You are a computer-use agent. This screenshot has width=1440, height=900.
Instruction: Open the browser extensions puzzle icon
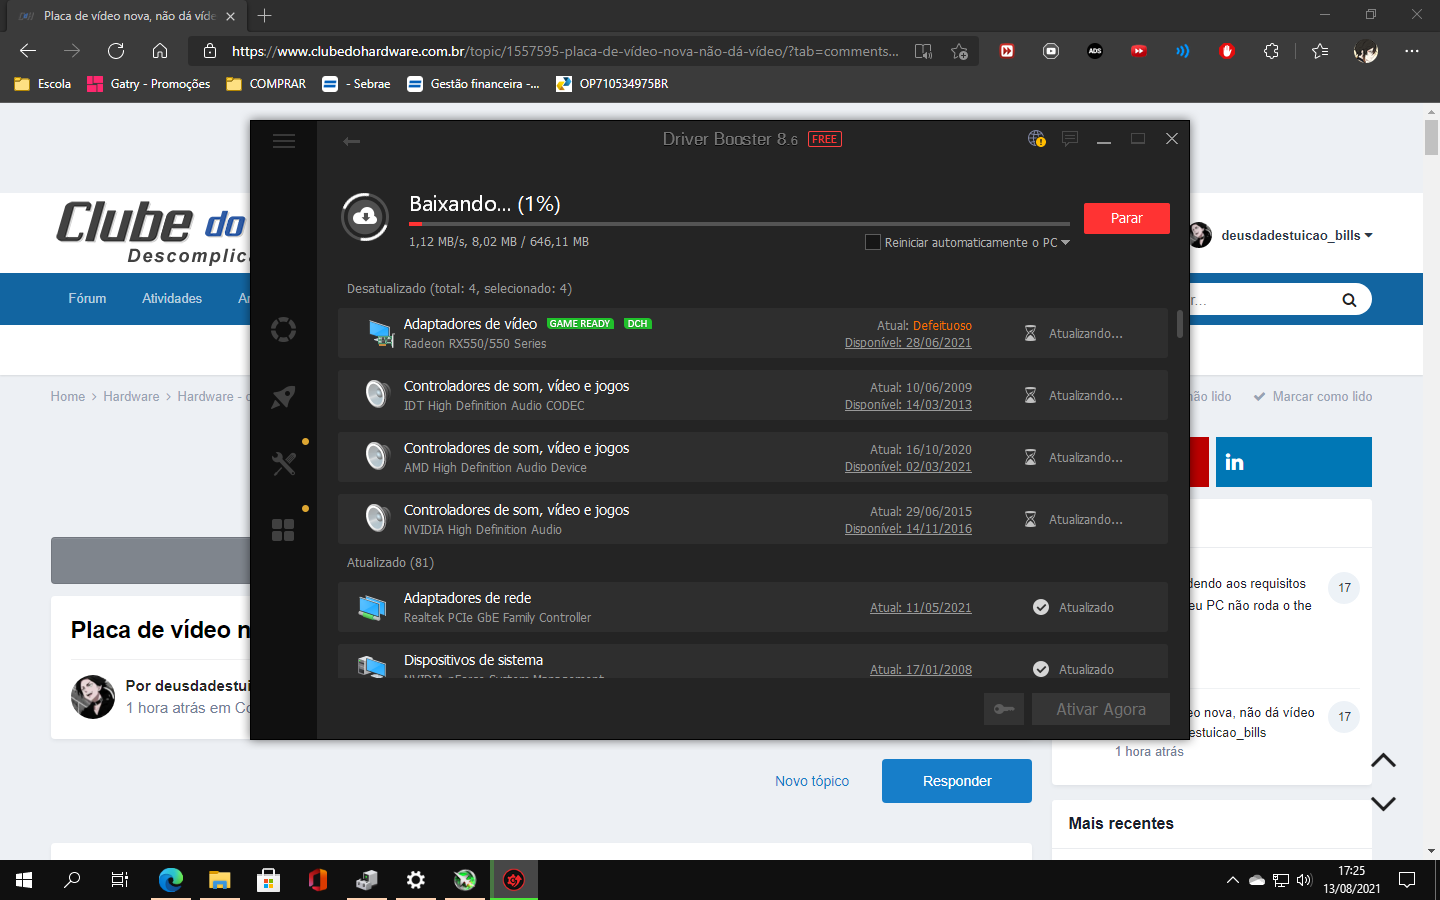(x=1271, y=51)
